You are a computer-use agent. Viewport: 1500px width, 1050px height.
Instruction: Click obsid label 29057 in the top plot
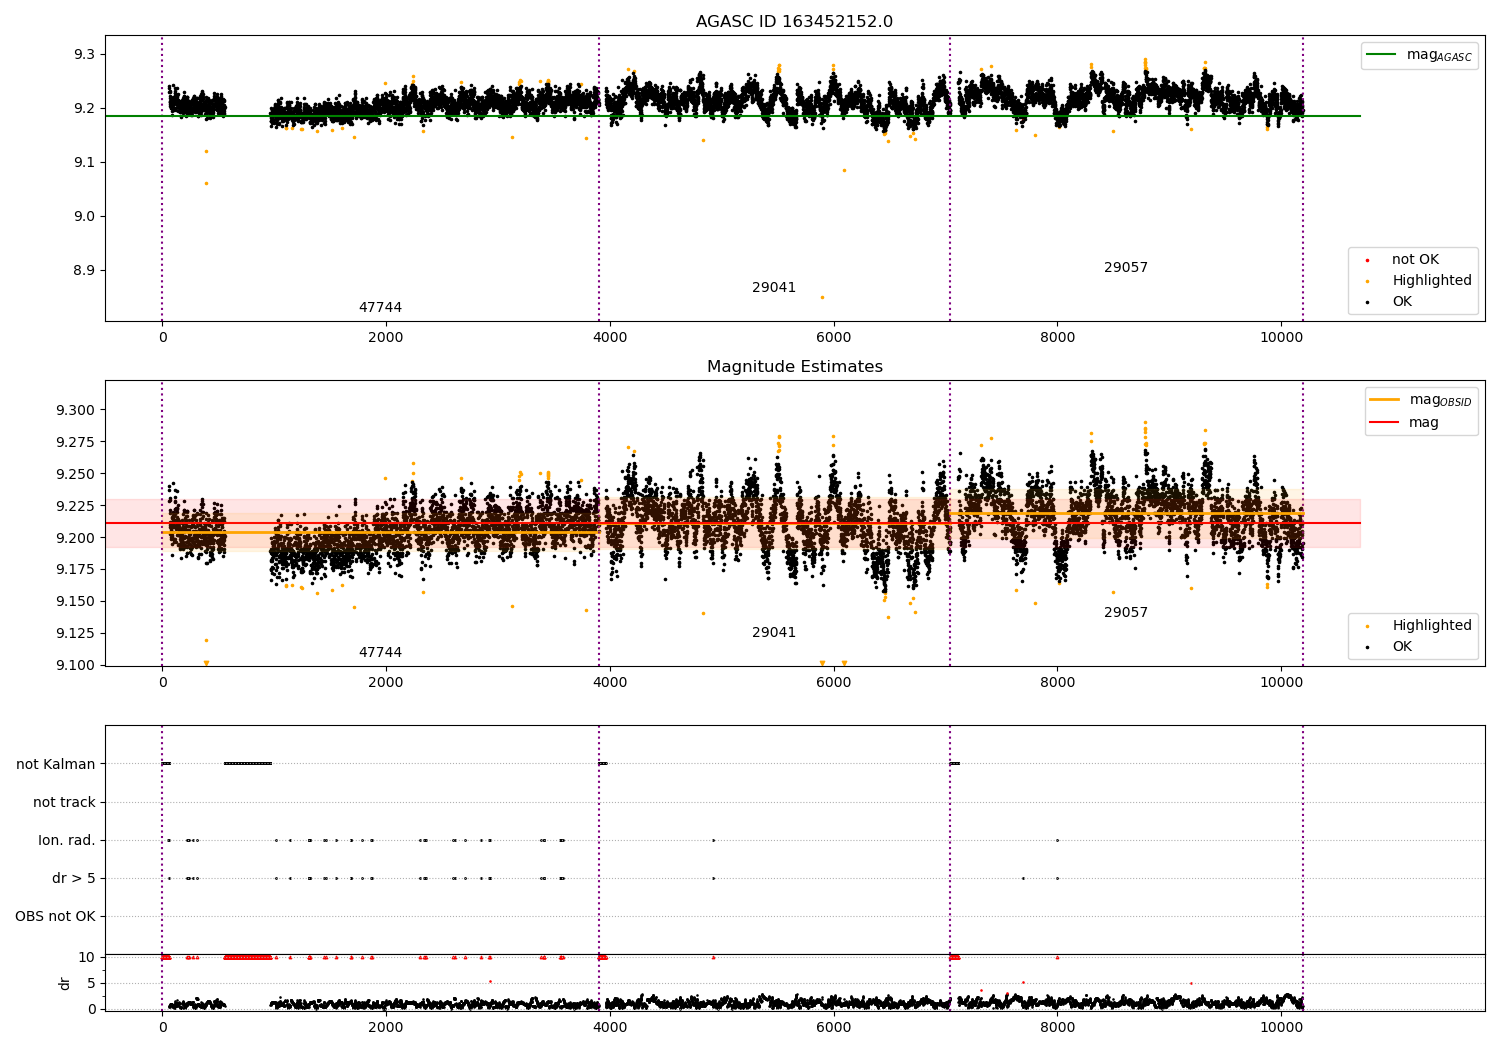(1126, 268)
